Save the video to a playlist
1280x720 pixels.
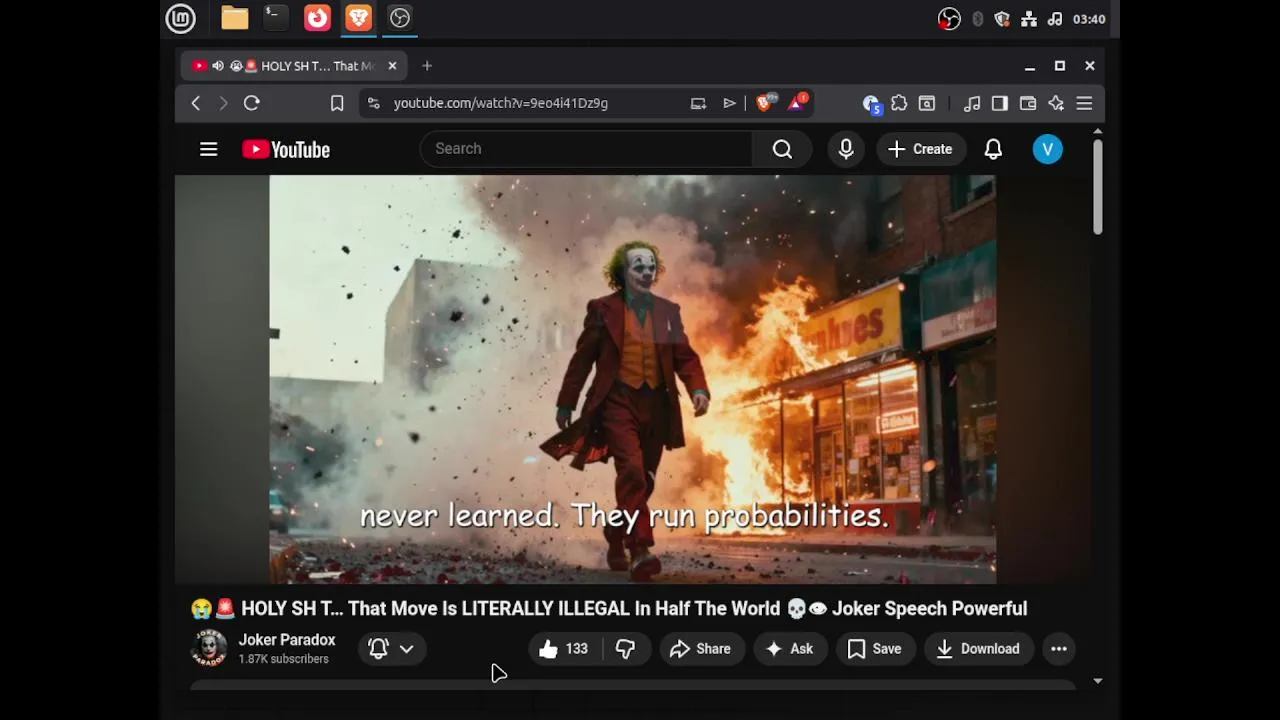[x=875, y=649]
